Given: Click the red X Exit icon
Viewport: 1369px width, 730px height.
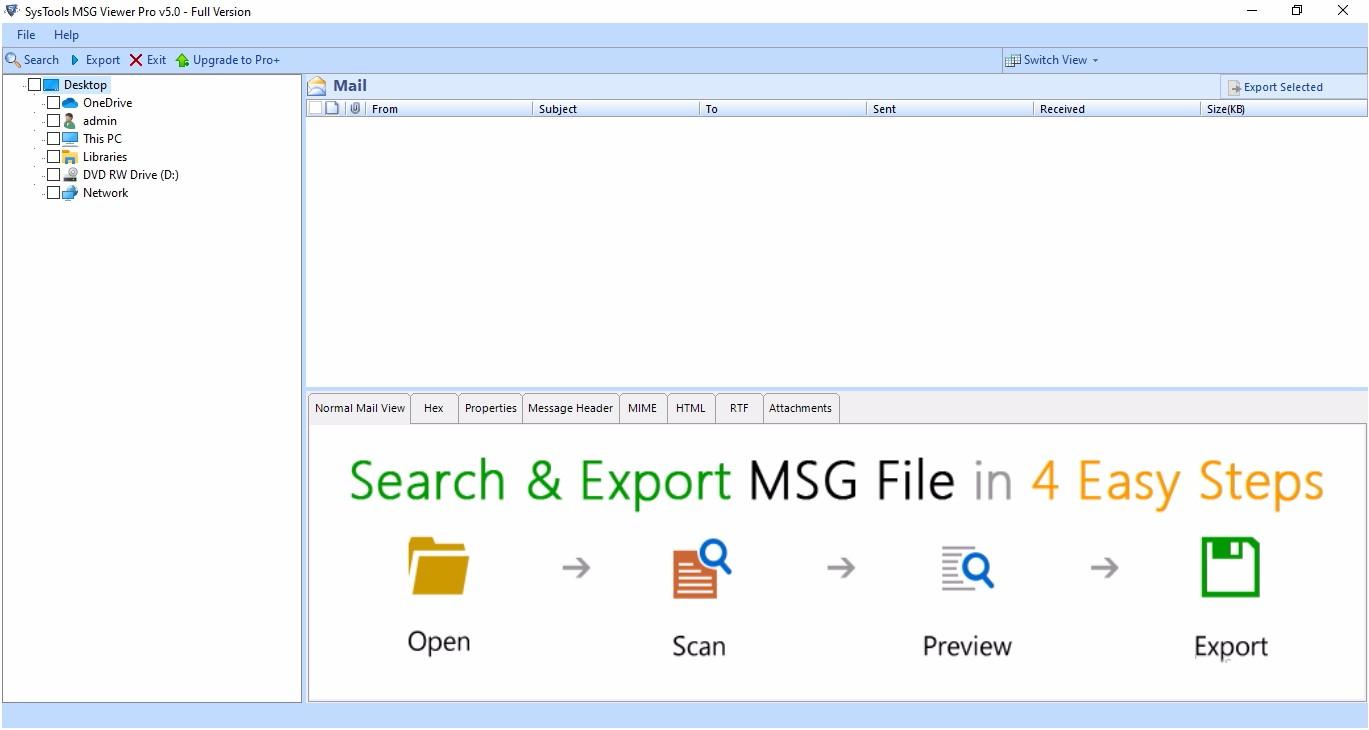Looking at the screenshot, I should coord(136,60).
